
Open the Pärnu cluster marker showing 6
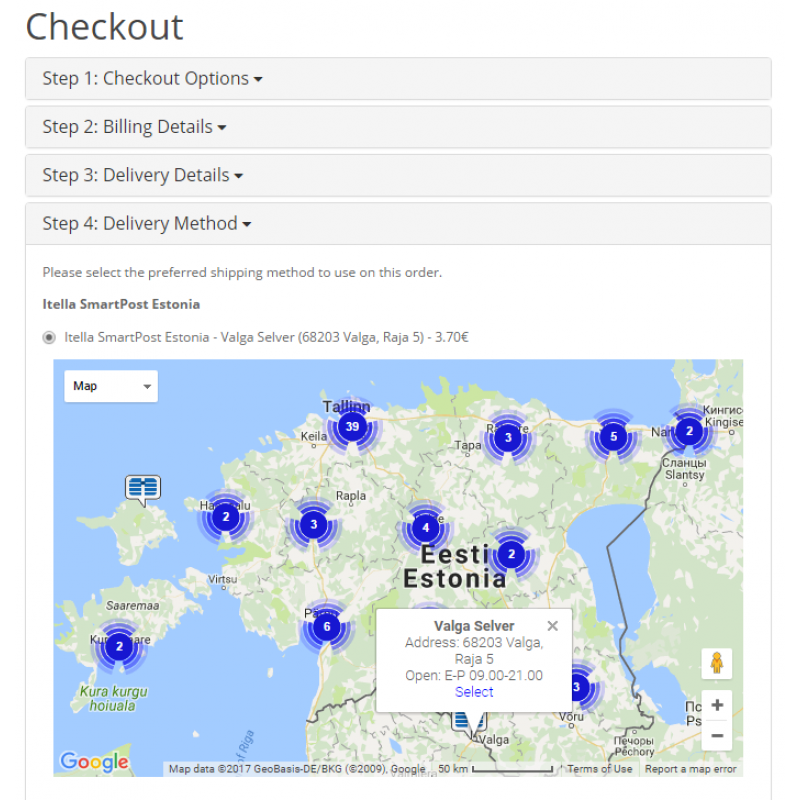click(x=327, y=627)
